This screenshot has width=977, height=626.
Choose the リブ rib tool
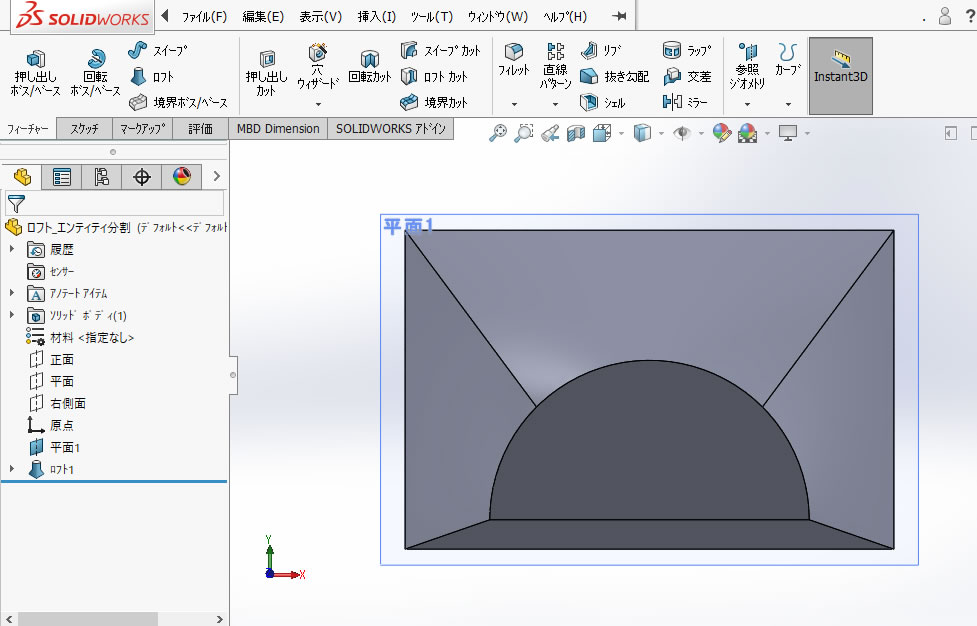601,50
